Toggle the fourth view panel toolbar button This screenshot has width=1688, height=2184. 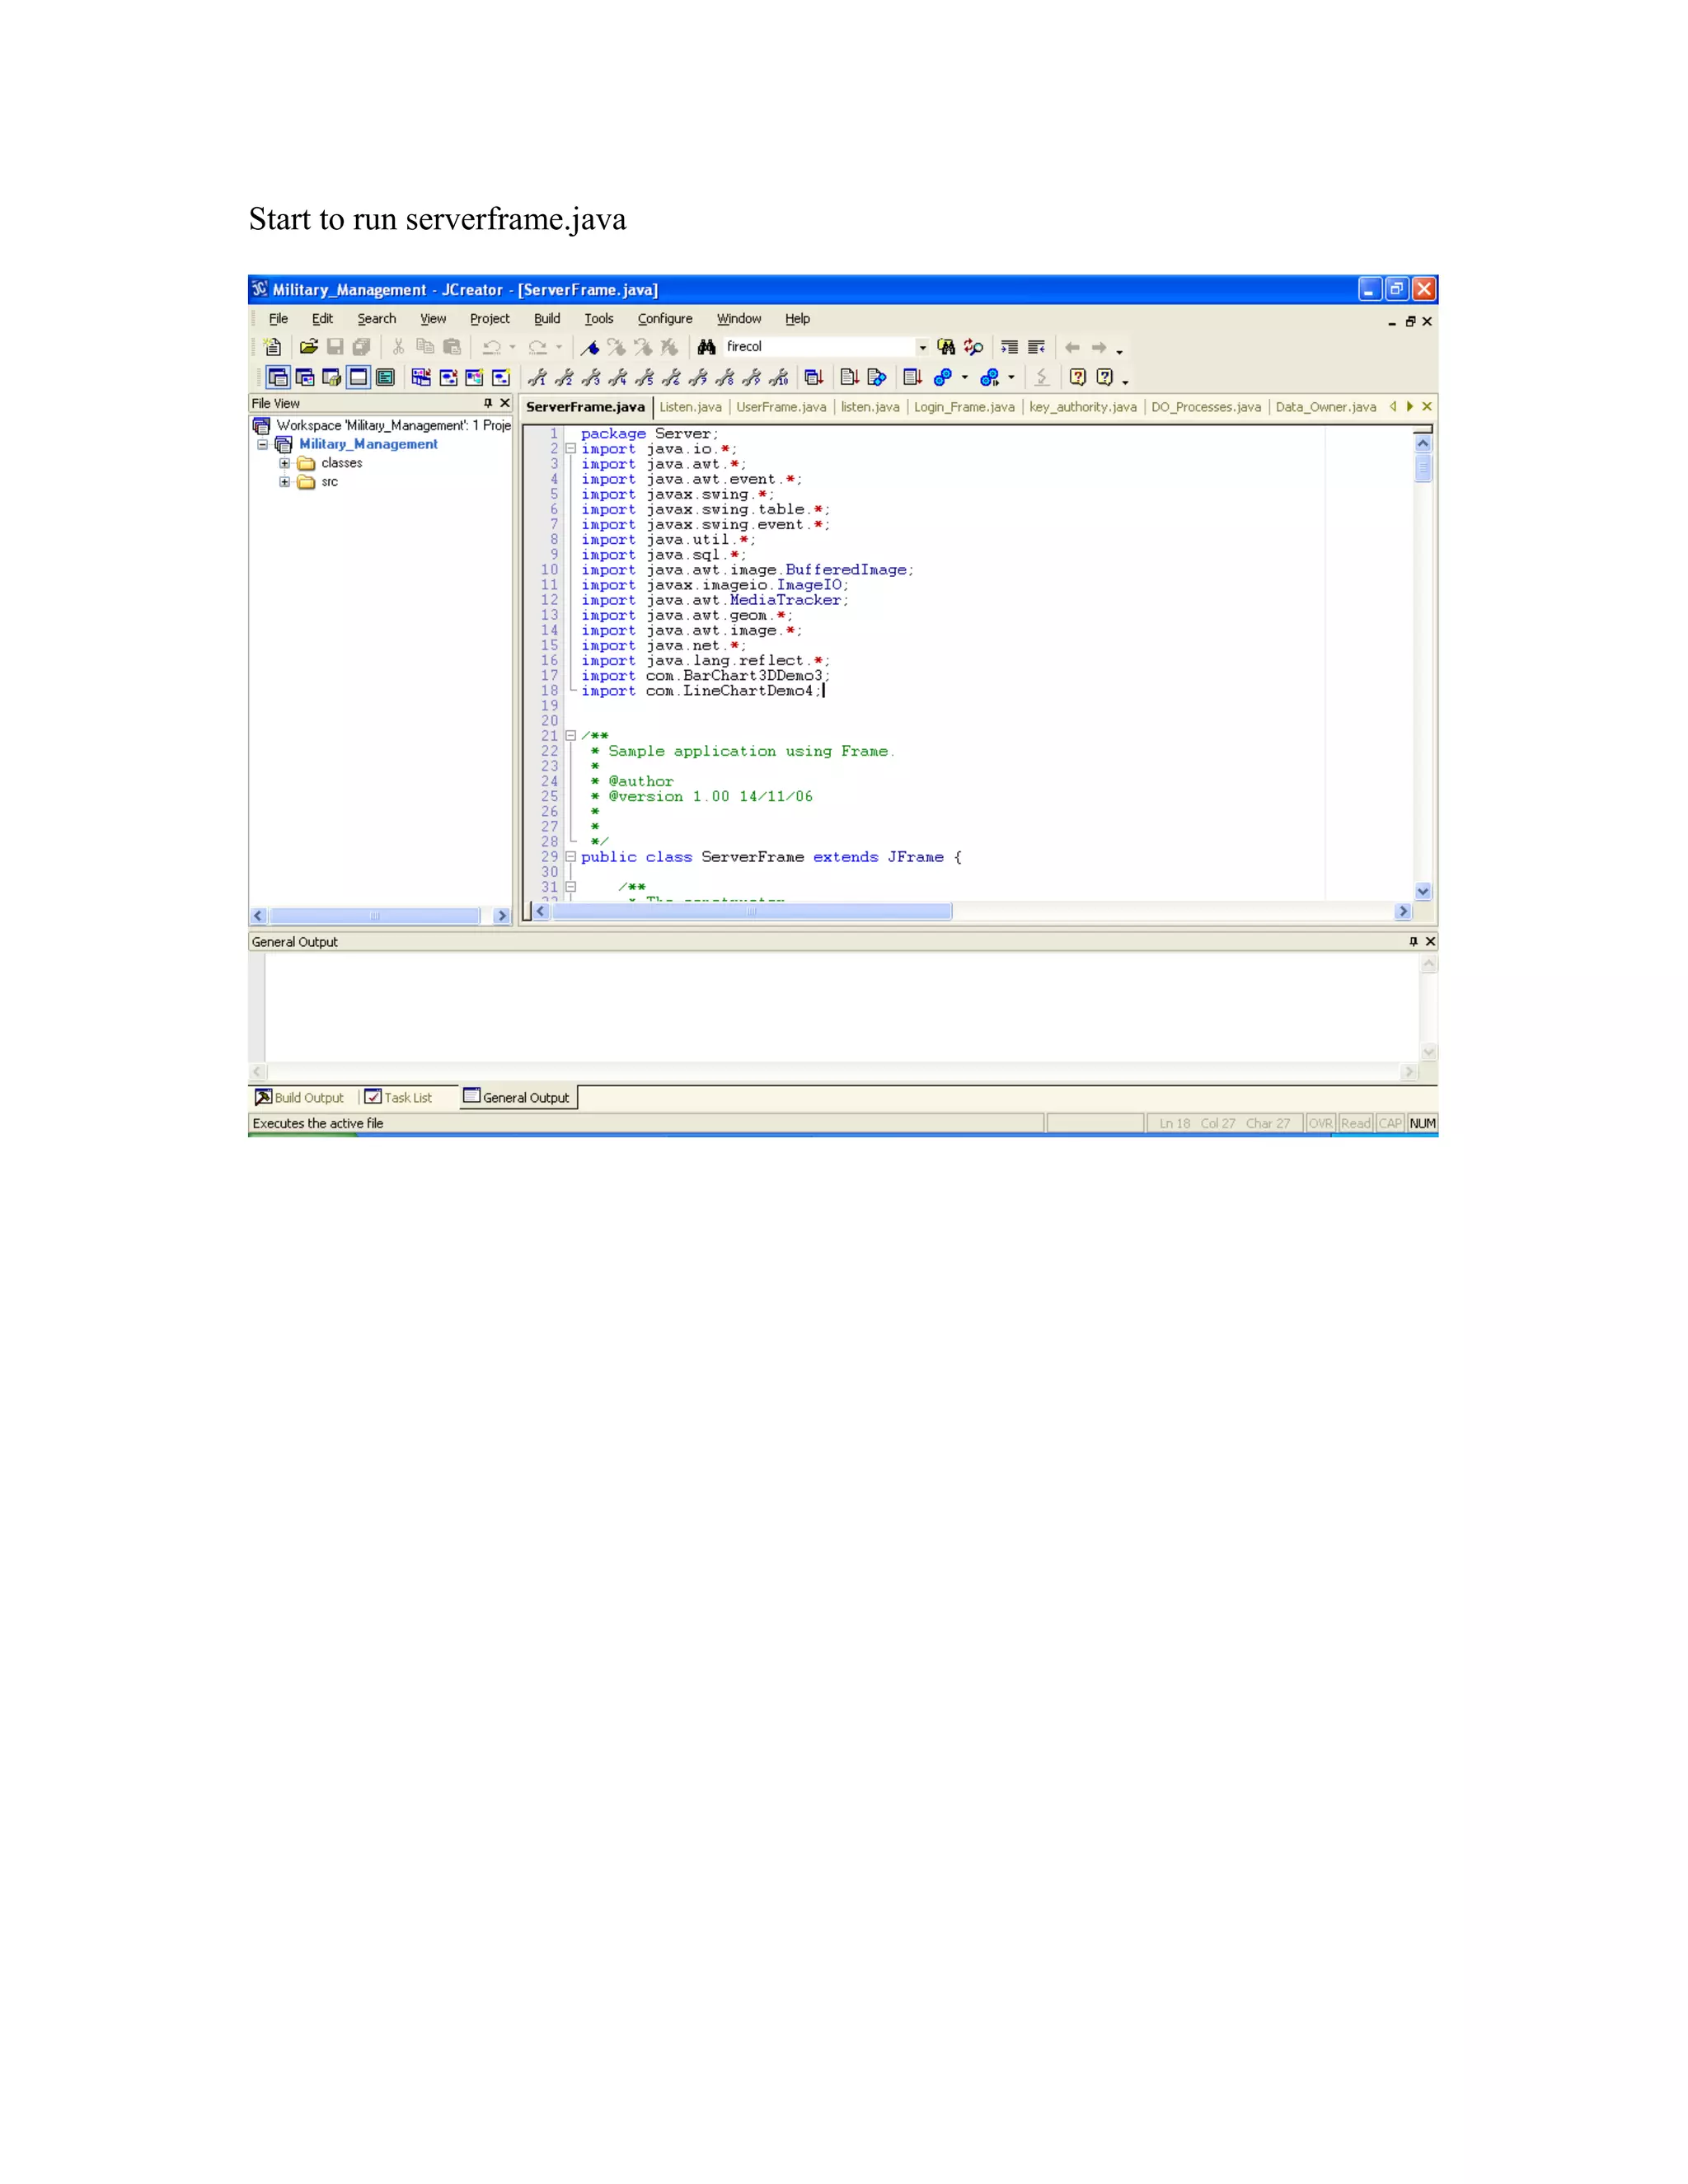pyautogui.click(x=358, y=377)
